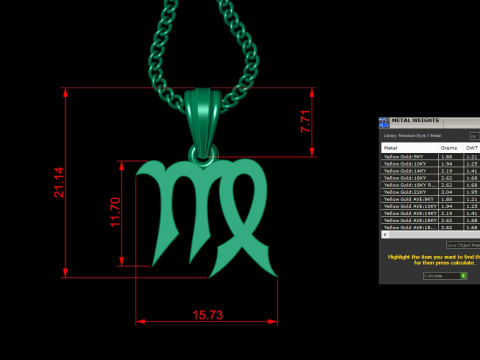Screen dimensions: 480x360
Task: Click the 11.70 dimension label
Action: (115, 212)
